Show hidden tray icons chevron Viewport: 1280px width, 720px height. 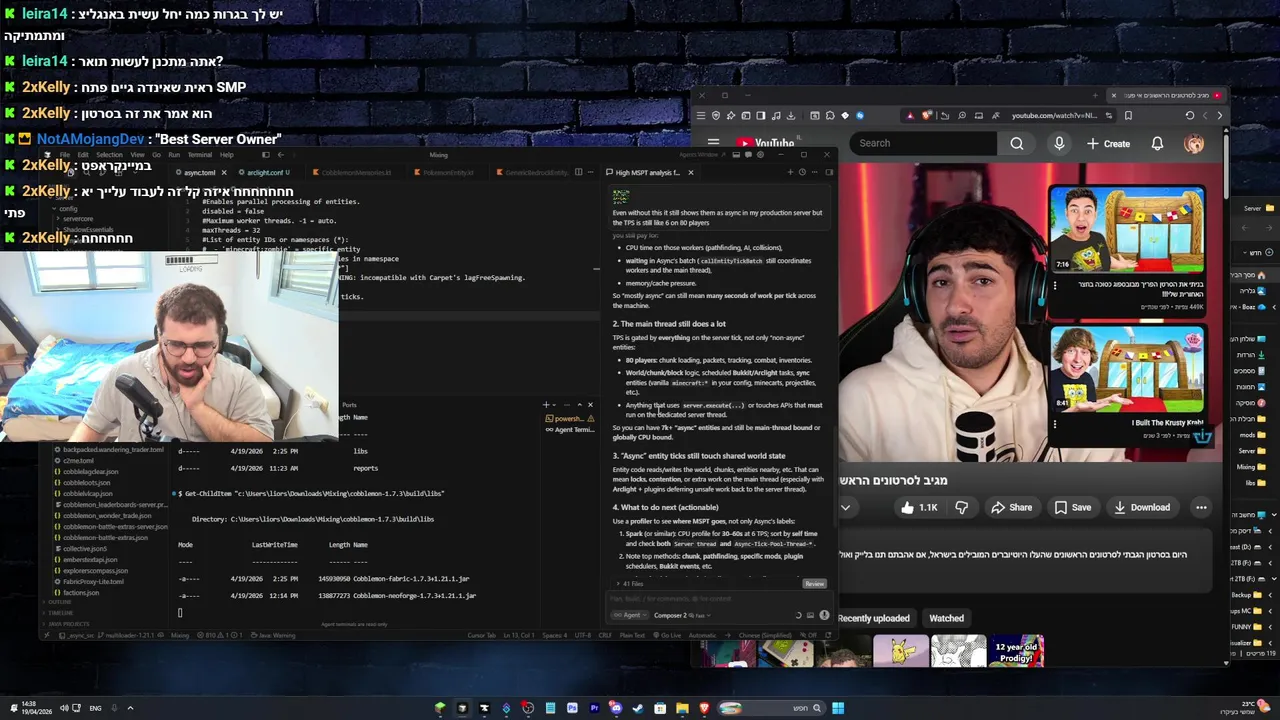tap(130, 708)
